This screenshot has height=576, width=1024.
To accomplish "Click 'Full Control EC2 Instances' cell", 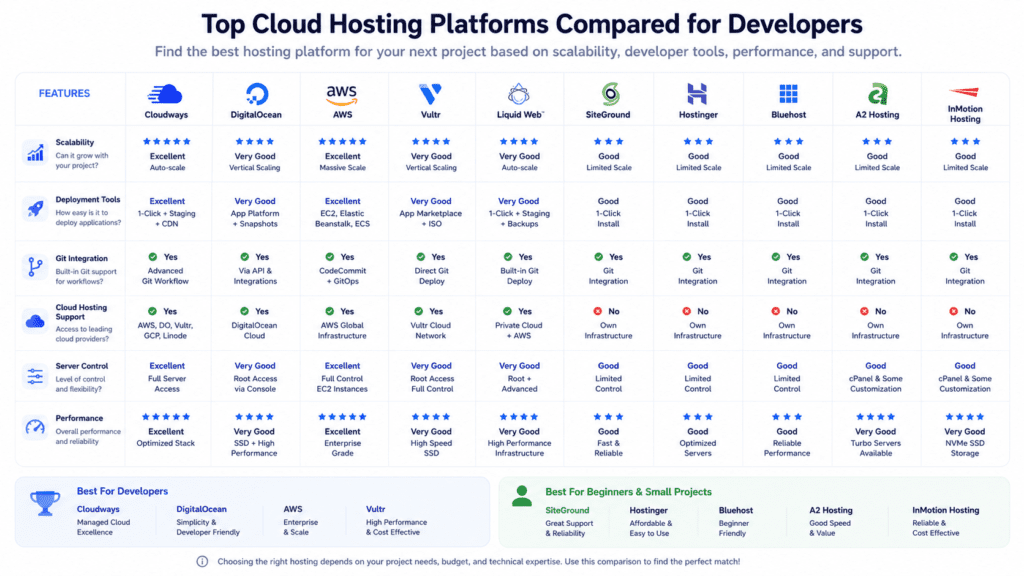I will click(x=342, y=384).
